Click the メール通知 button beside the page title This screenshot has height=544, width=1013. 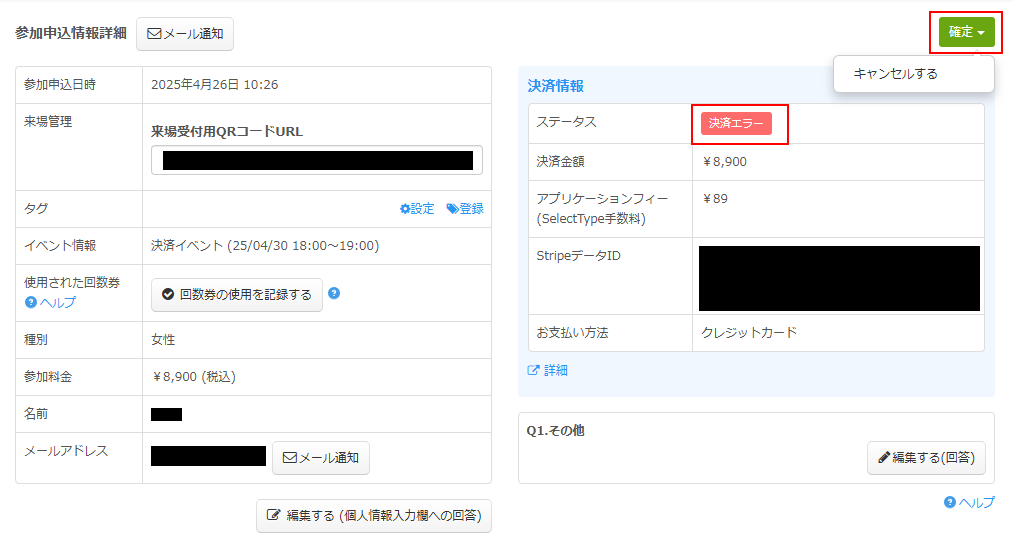(185, 33)
